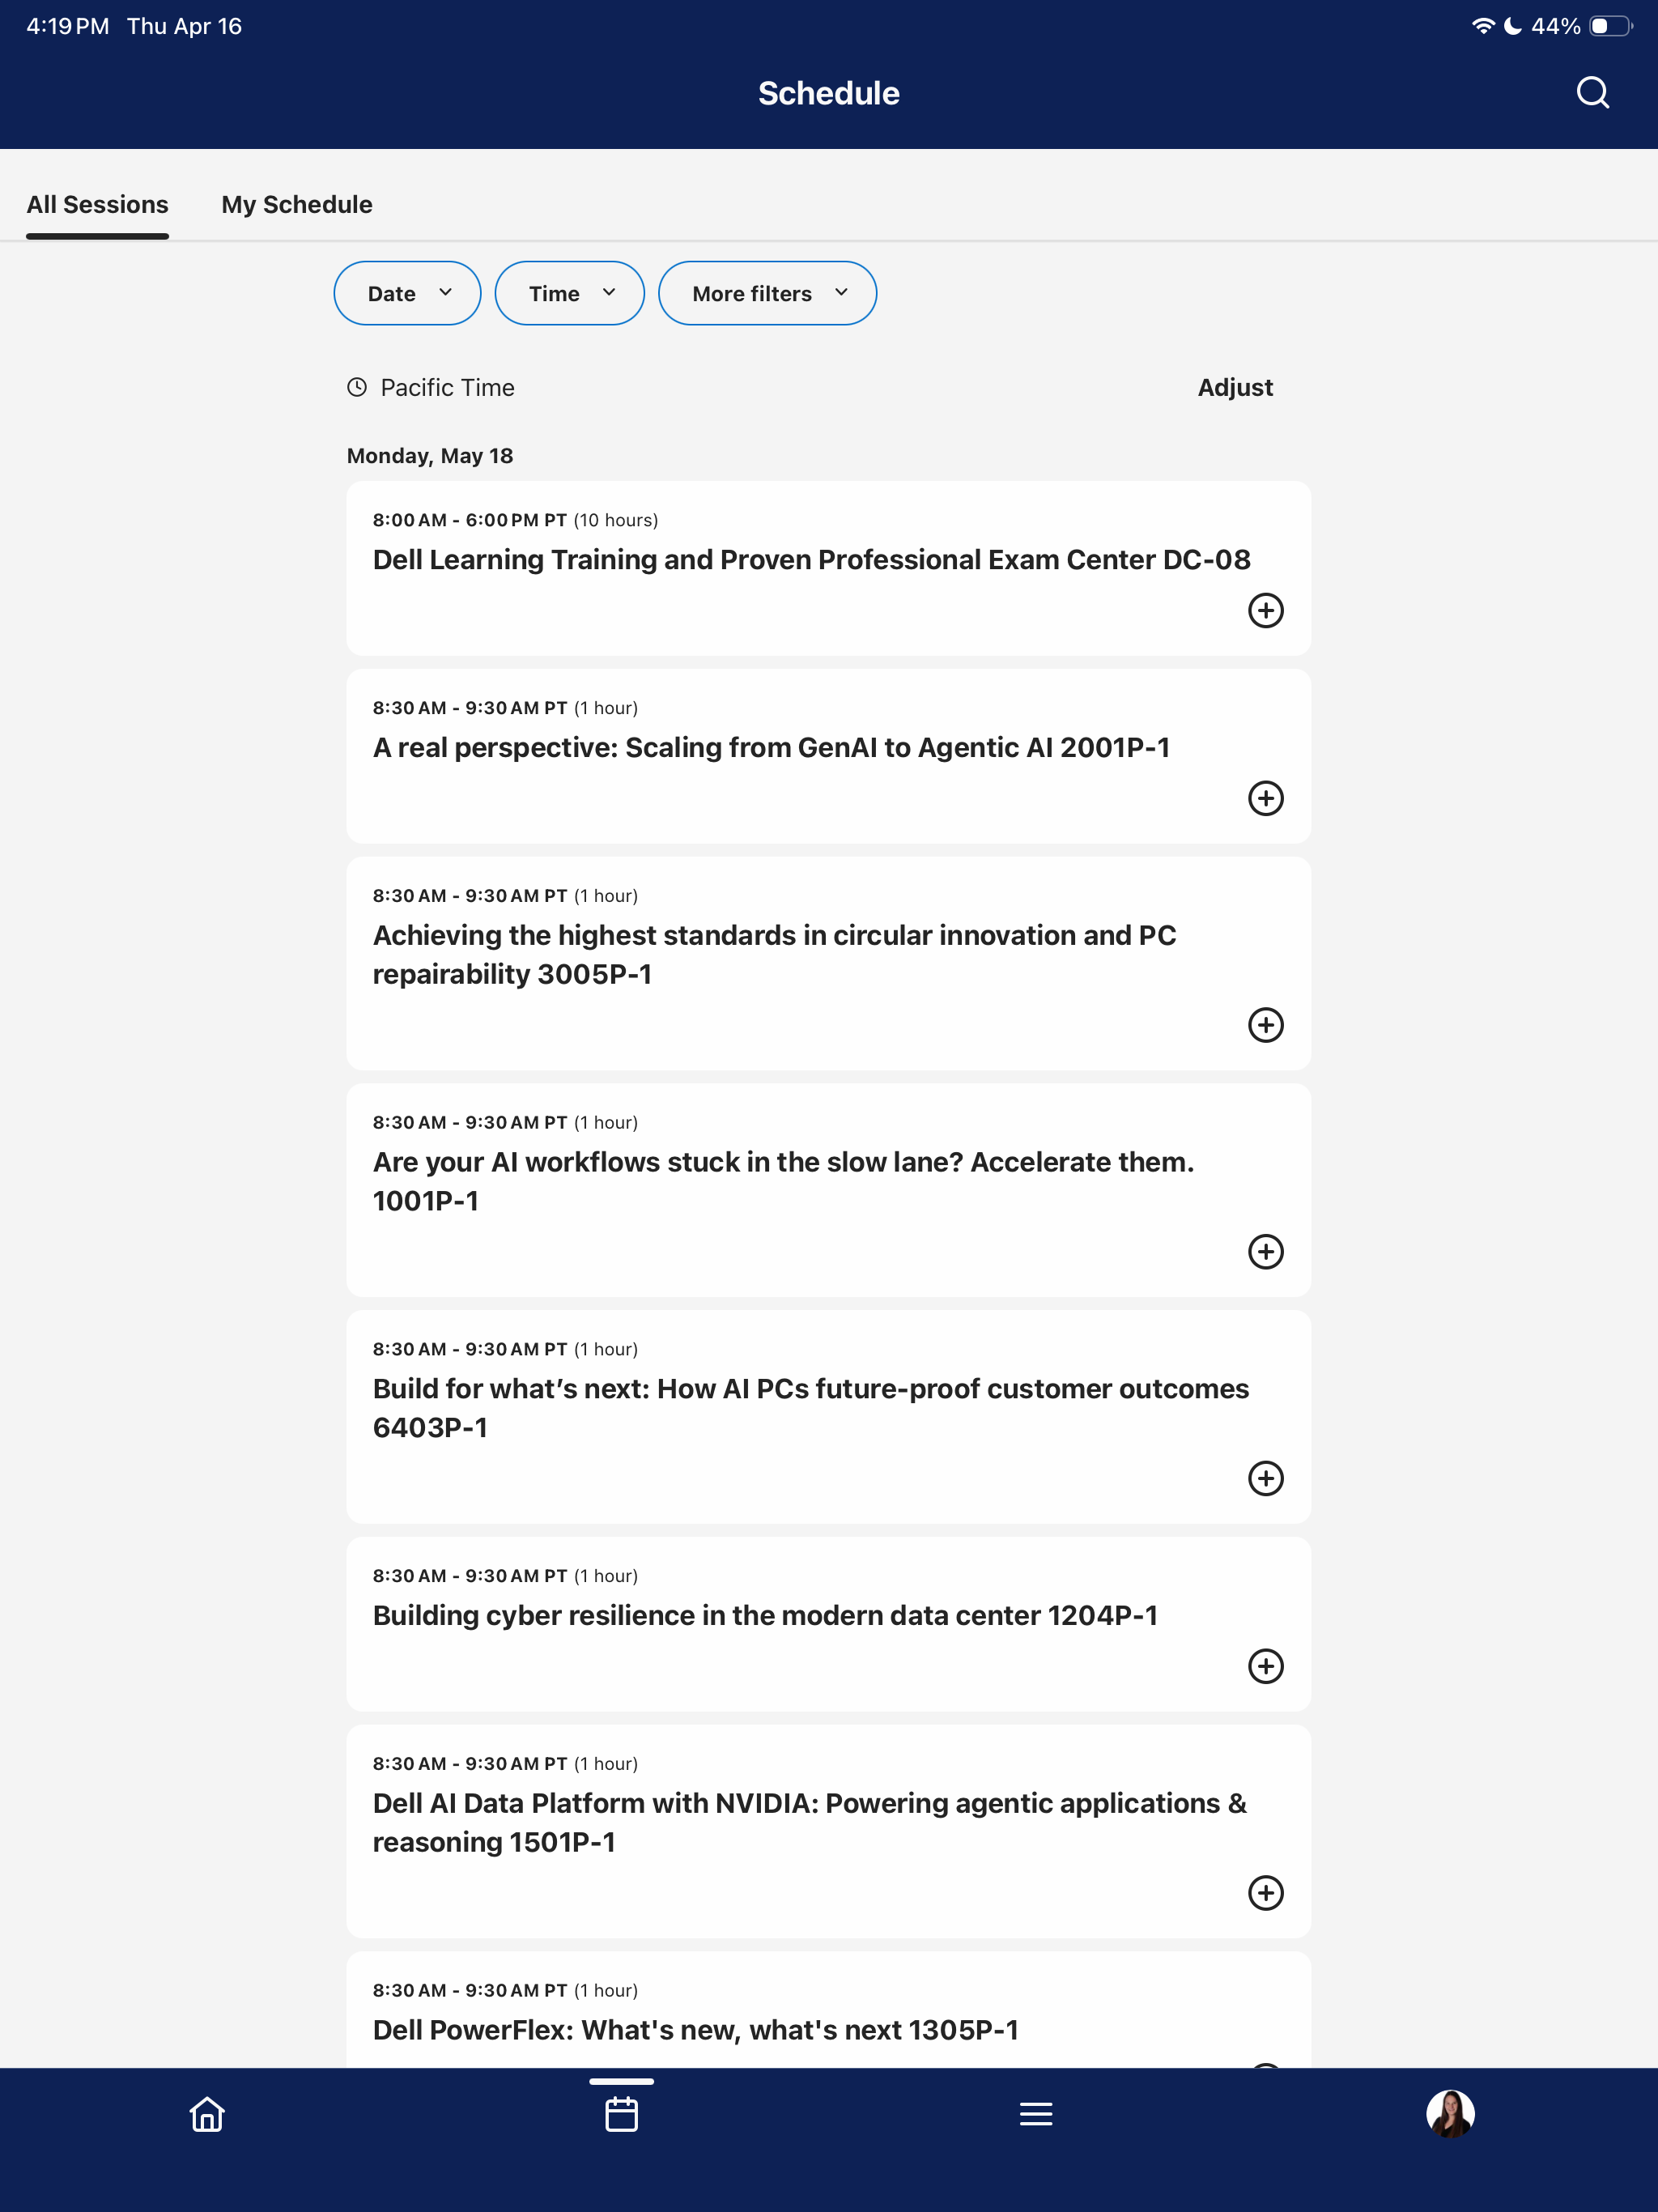Screen dimensions: 1658x2212
Task: Add Dell AI Data Platform session plus icon
Action: coord(1266,1893)
